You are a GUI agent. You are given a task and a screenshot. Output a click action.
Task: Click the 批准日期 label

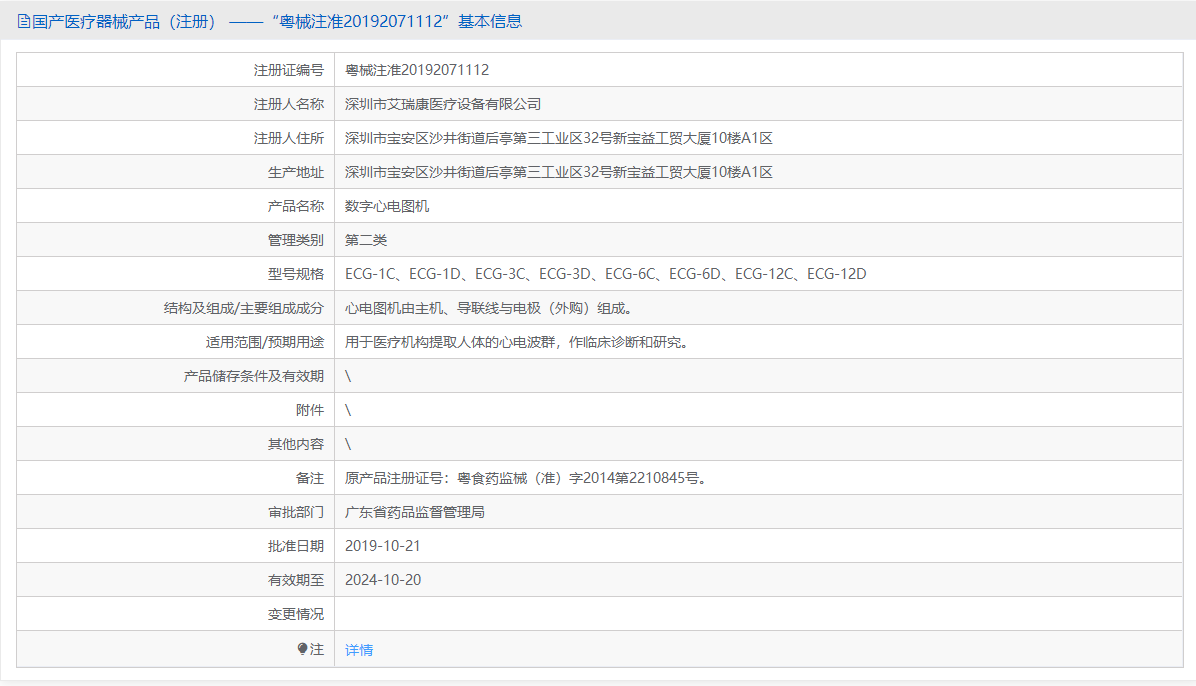tap(296, 546)
